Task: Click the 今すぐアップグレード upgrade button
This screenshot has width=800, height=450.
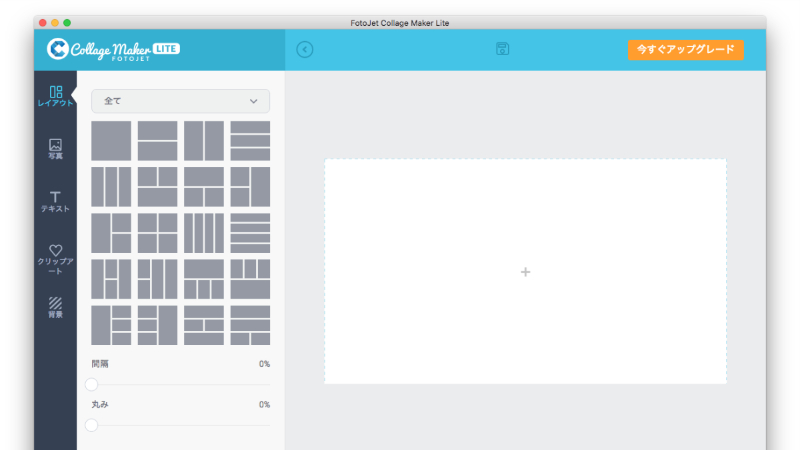Action: [685, 49]
